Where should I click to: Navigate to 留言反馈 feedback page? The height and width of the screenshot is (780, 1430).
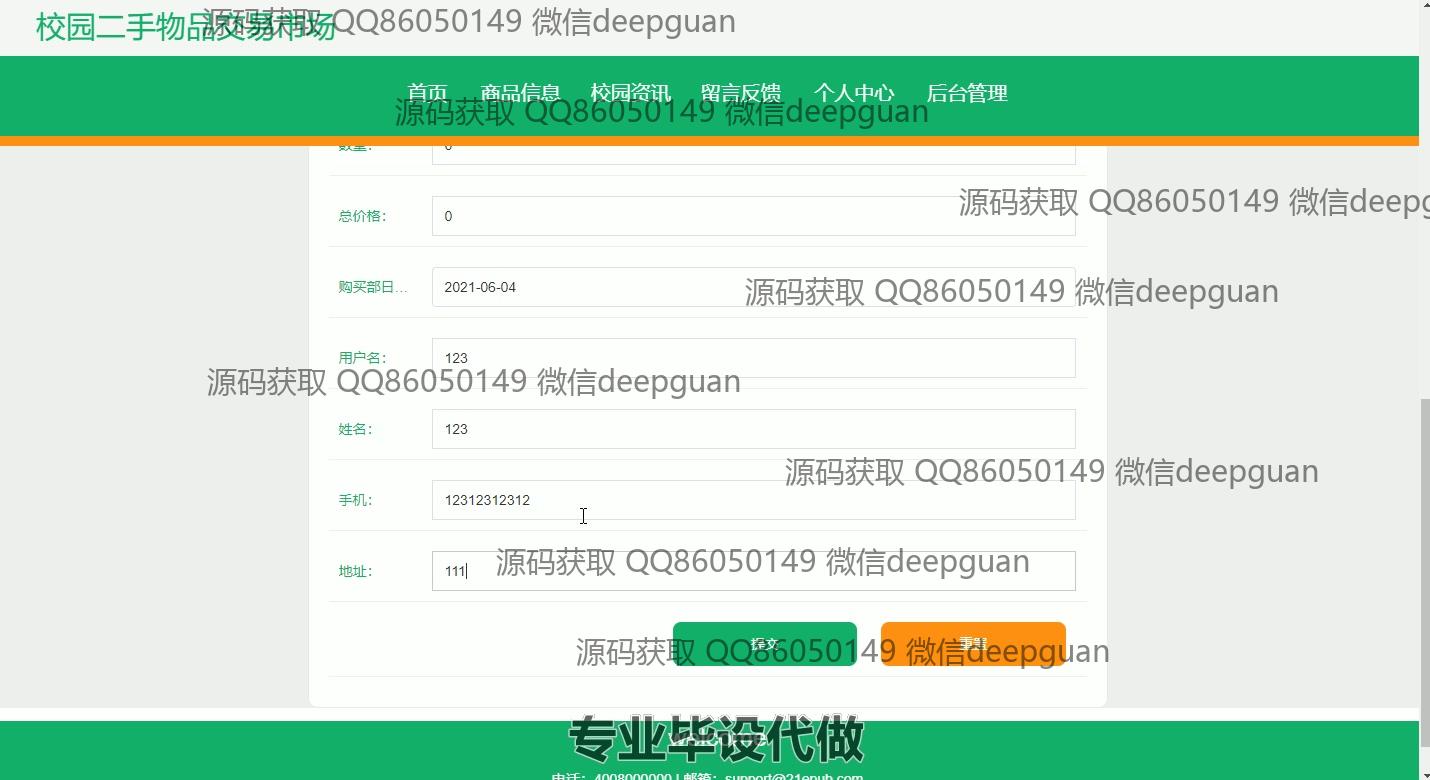tap(741, 93)
